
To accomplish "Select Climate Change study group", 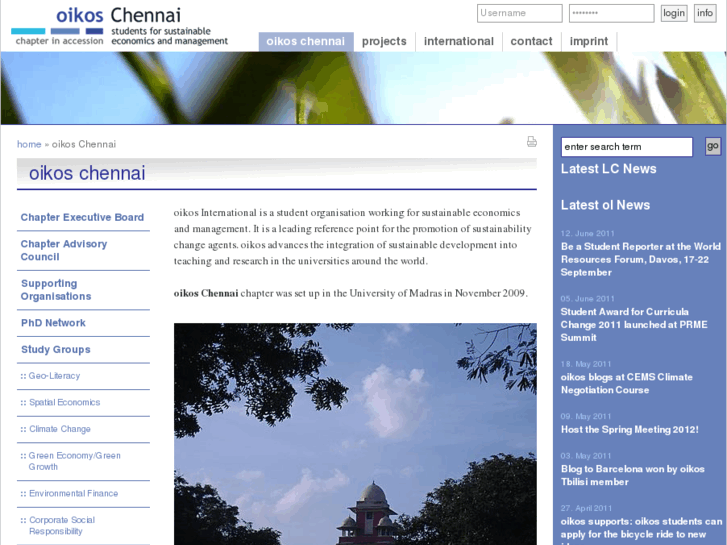I will coord(60,429).
